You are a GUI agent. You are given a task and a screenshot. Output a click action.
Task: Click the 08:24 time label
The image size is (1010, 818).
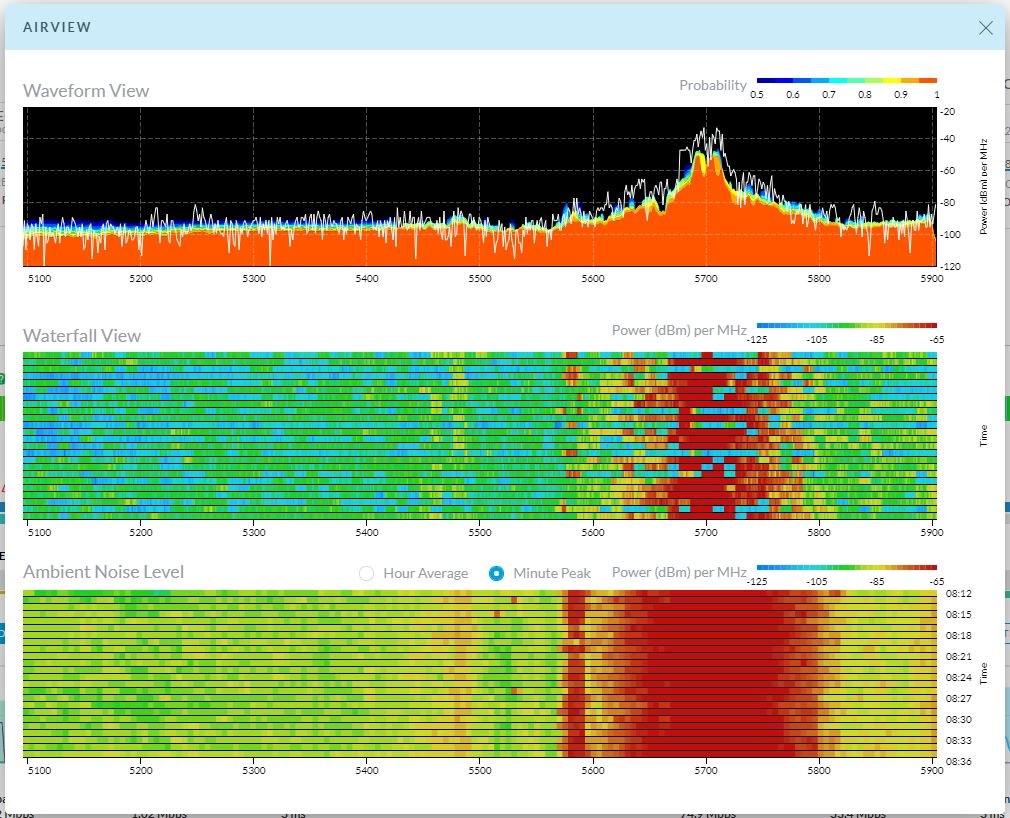pos(958,678)
